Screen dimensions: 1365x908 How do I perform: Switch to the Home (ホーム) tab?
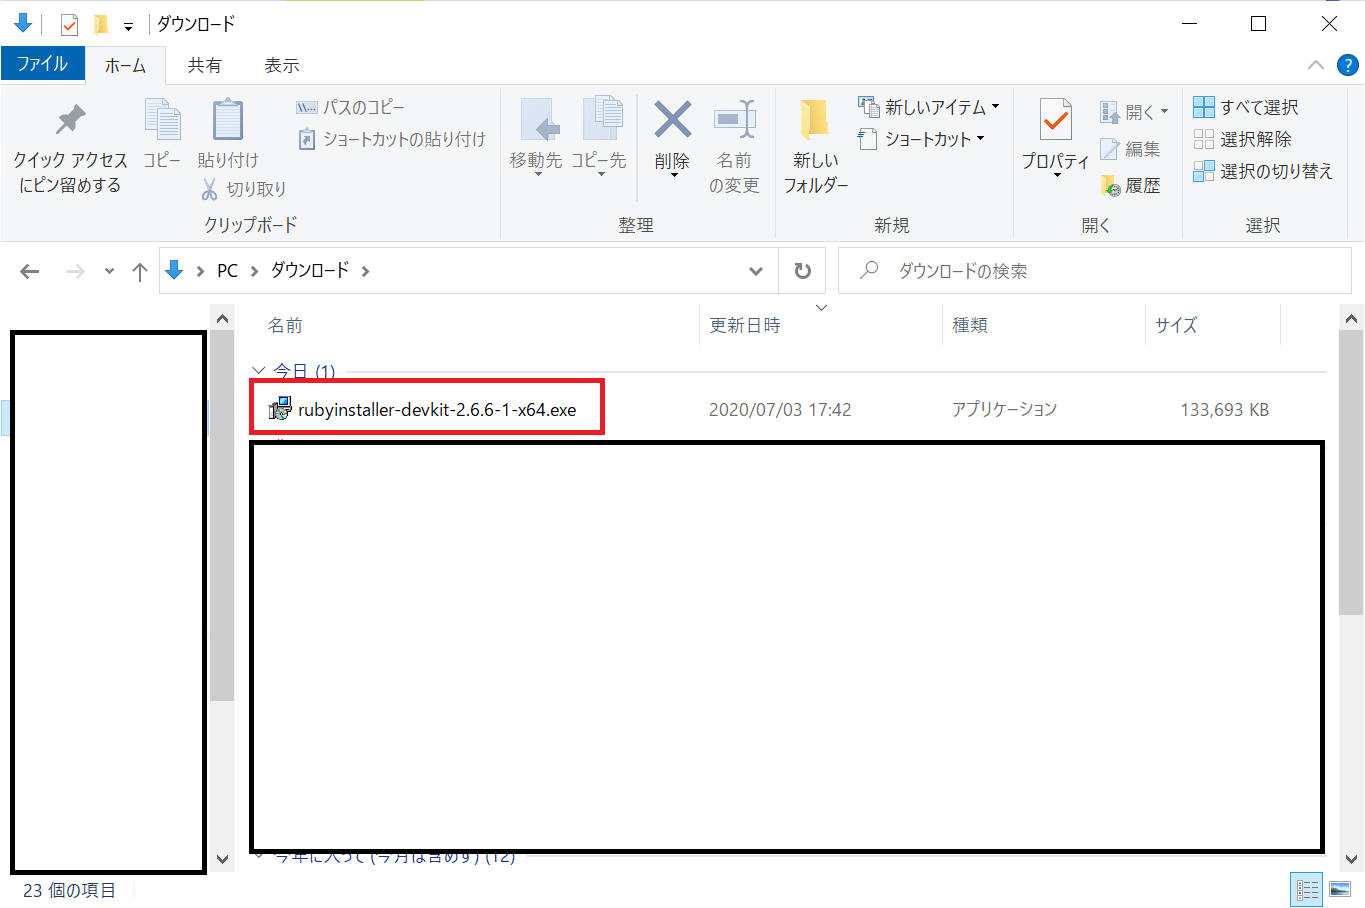(x=125, y=65)
